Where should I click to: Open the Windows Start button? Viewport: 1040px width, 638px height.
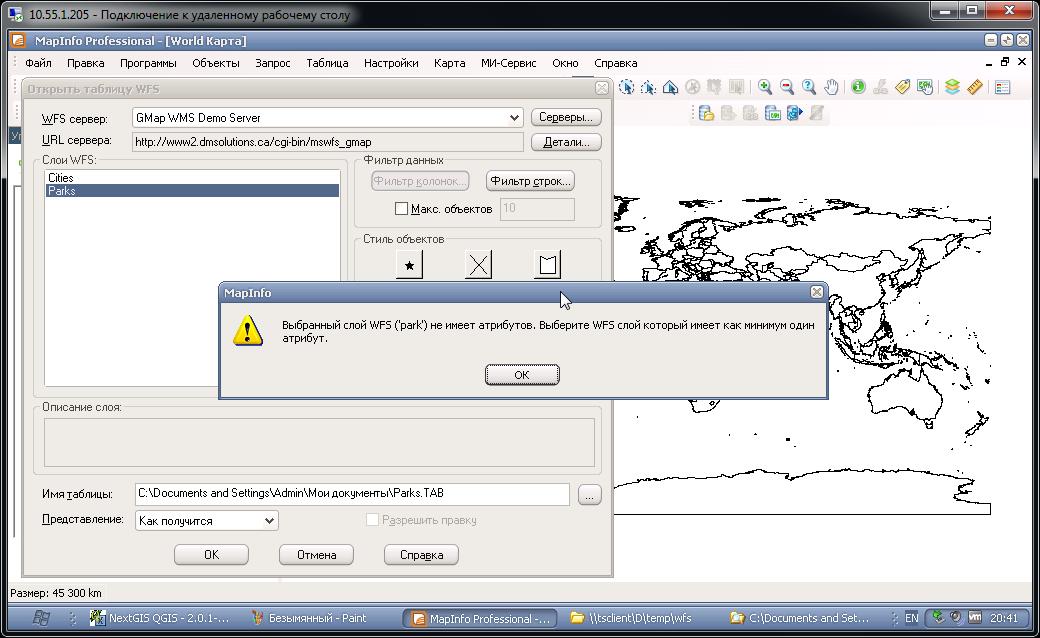coord(41,618)
